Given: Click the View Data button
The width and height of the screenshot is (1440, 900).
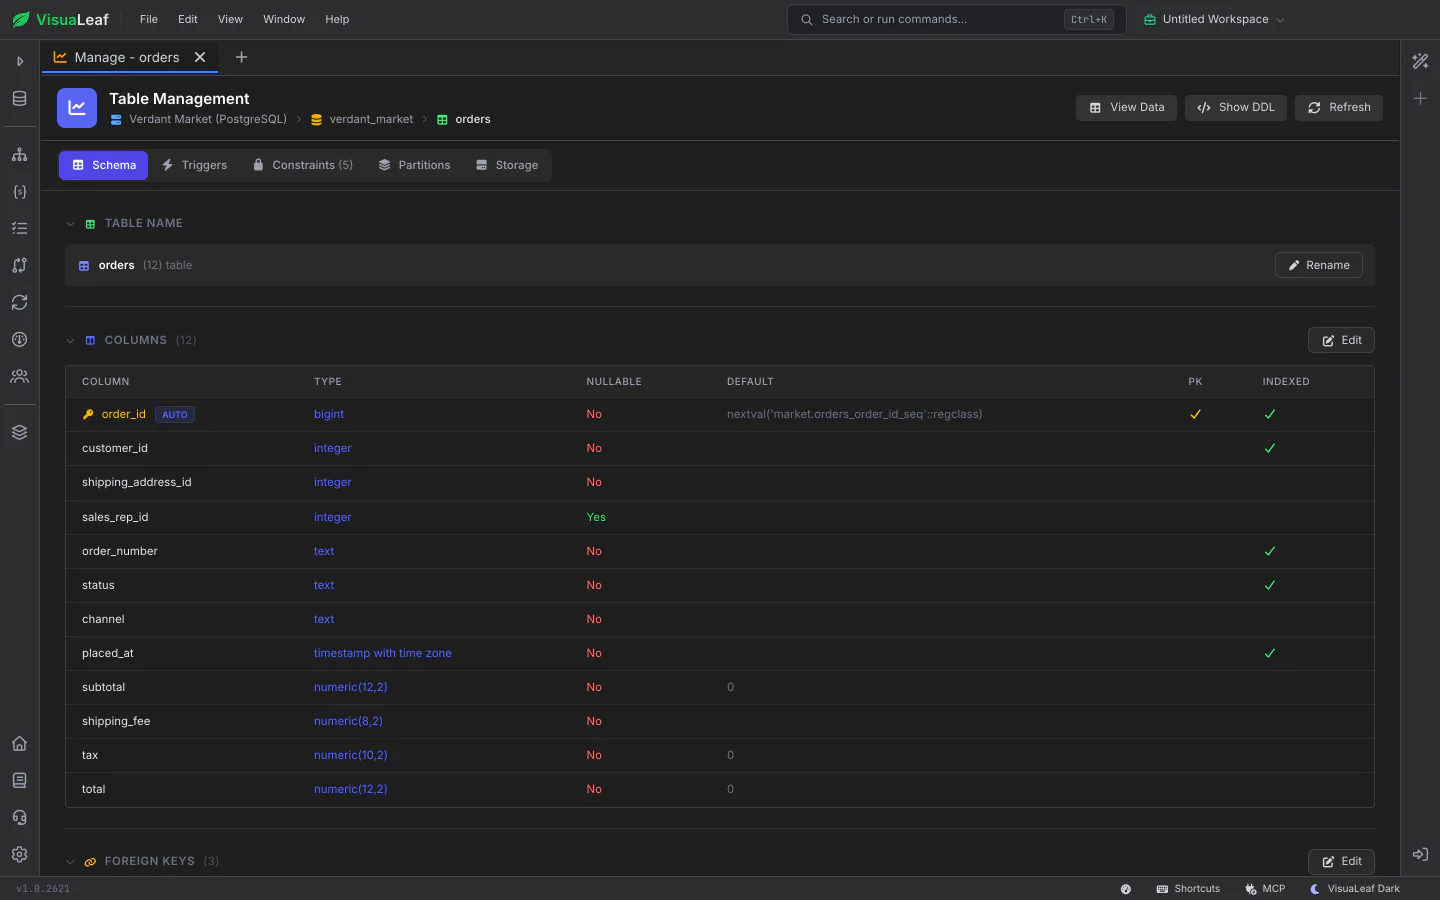Looking at the screenshot, I should (1127, 108).
